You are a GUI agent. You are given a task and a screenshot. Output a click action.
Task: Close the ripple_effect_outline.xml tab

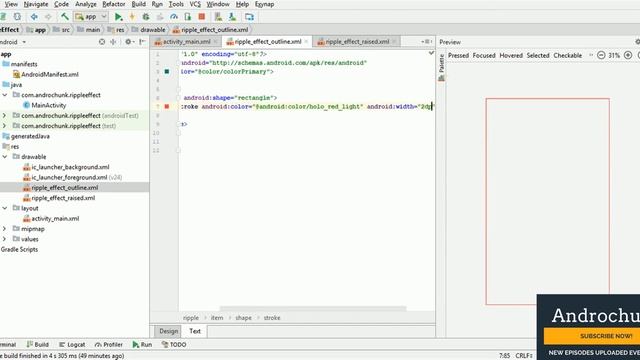click(306, 42)
